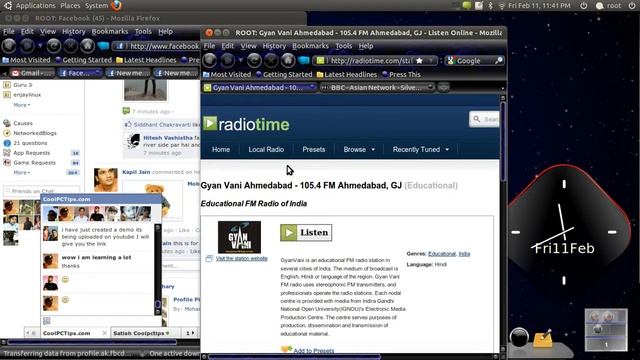Open Presets page
The height and width of the screenshot is (360, 640).
[313, 149]
